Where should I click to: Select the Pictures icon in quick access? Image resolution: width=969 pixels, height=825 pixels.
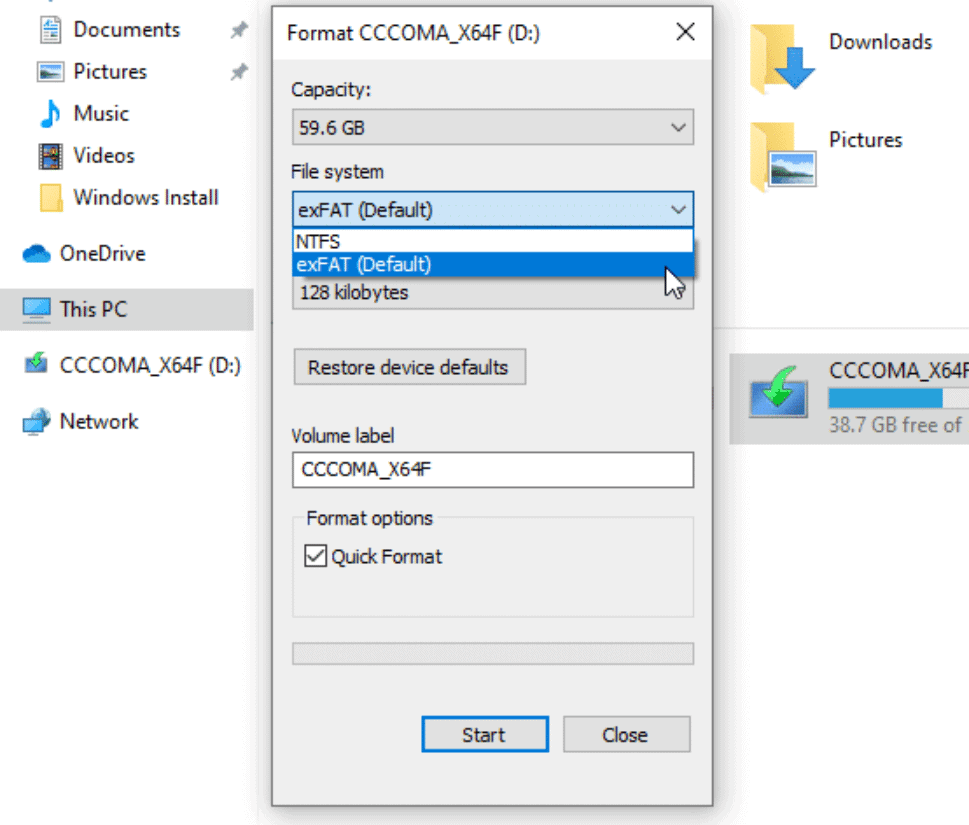coord(50,72)
